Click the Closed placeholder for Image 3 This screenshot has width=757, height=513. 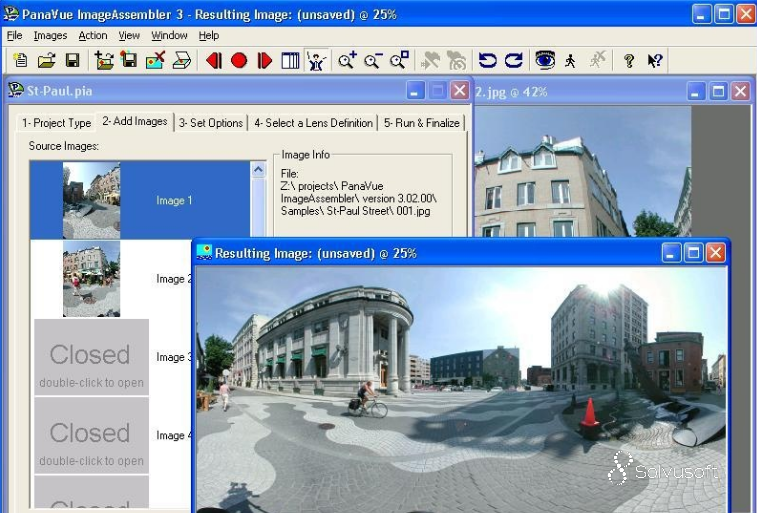[91, 357]
